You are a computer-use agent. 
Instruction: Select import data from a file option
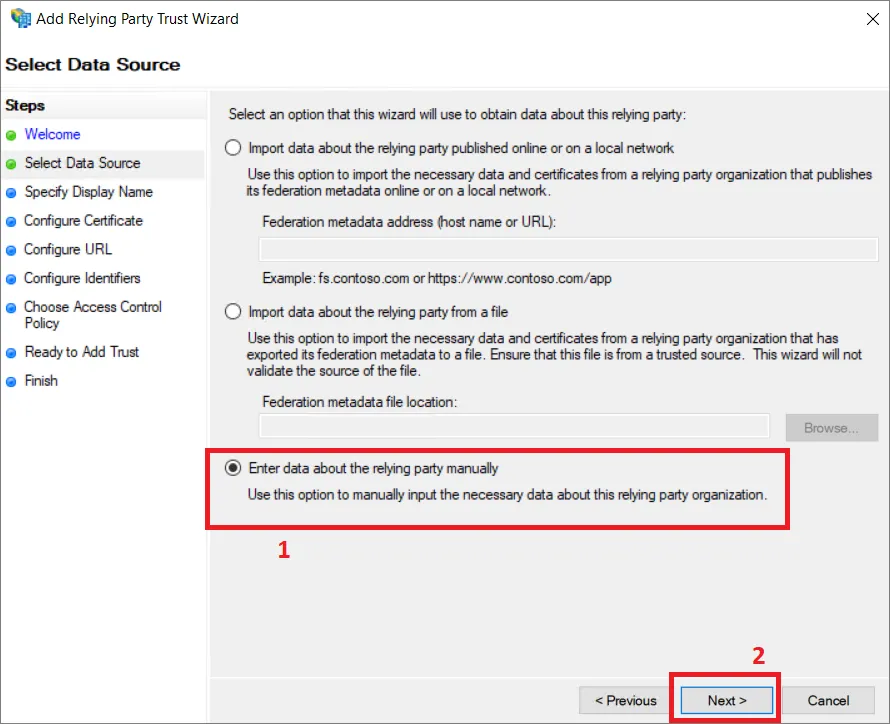pos(233,312)
